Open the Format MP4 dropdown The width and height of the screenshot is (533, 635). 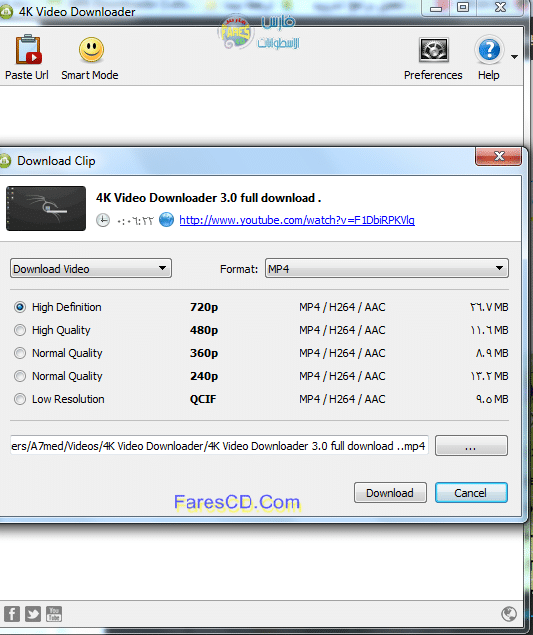click(x=387, y=268)
